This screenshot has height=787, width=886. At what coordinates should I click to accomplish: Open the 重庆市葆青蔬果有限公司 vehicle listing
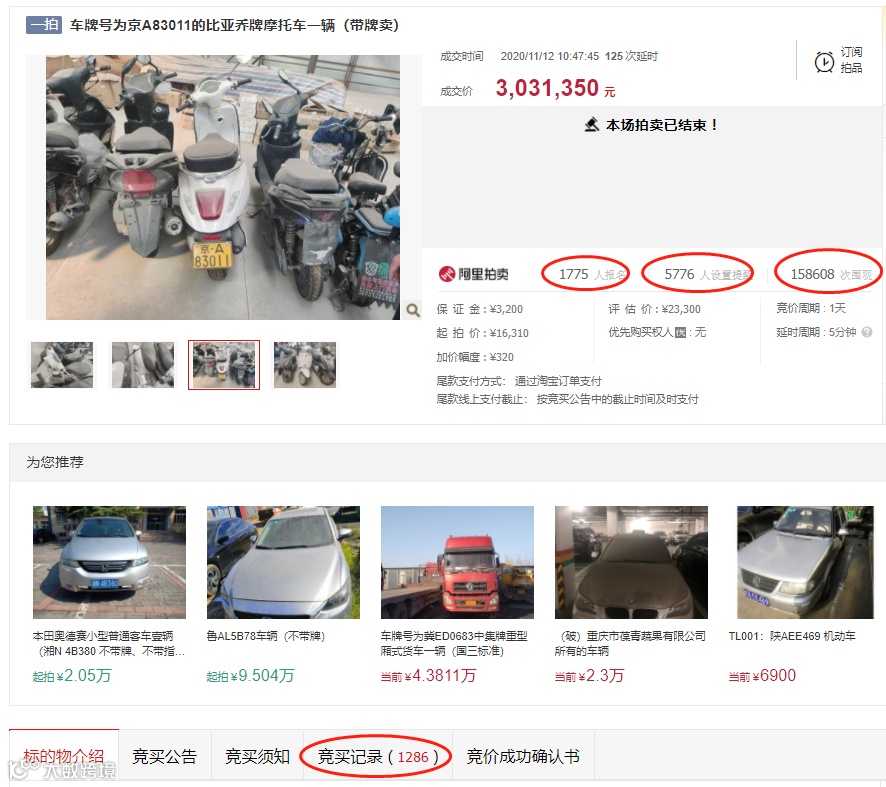pyautogui.click(x=630, y=643)
